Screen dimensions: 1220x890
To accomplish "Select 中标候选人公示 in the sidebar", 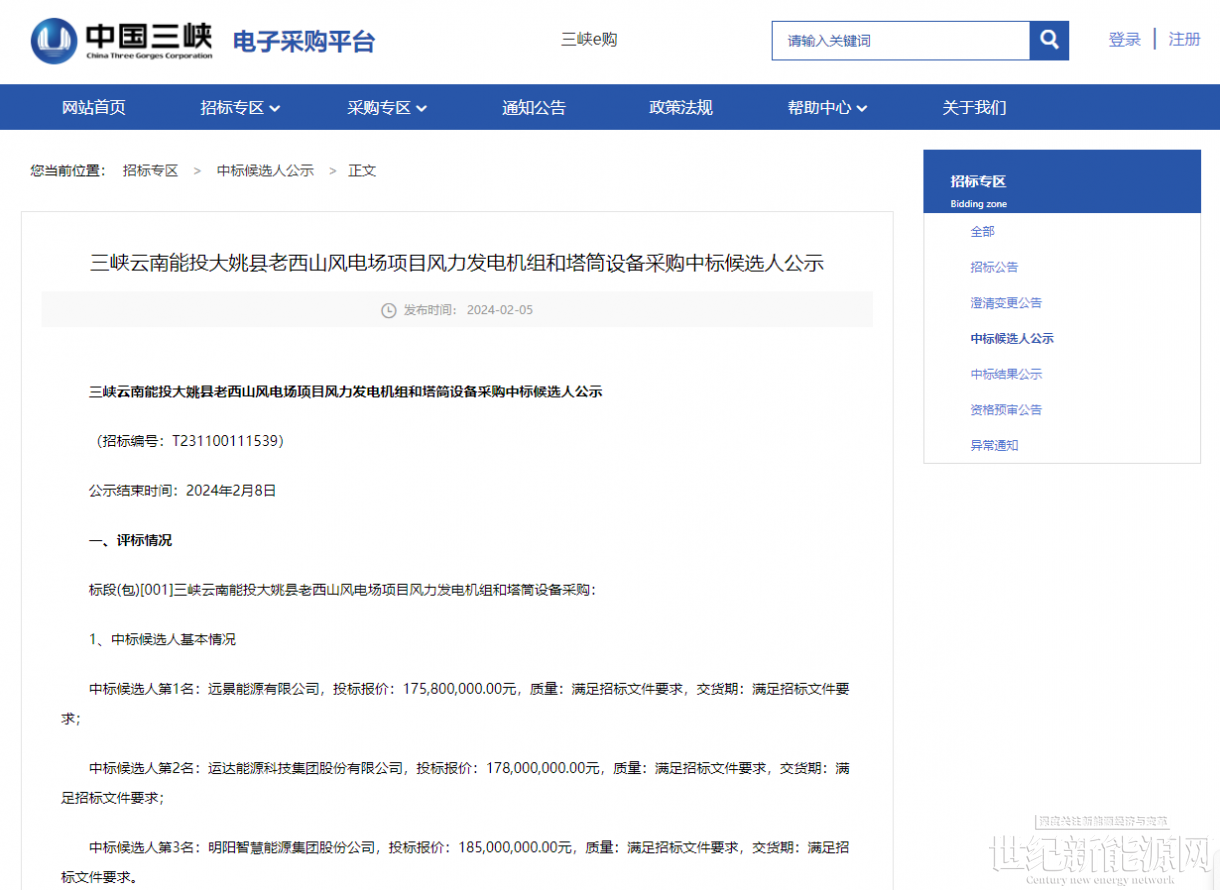I will pyautogui.click(x=1012, y=339).
